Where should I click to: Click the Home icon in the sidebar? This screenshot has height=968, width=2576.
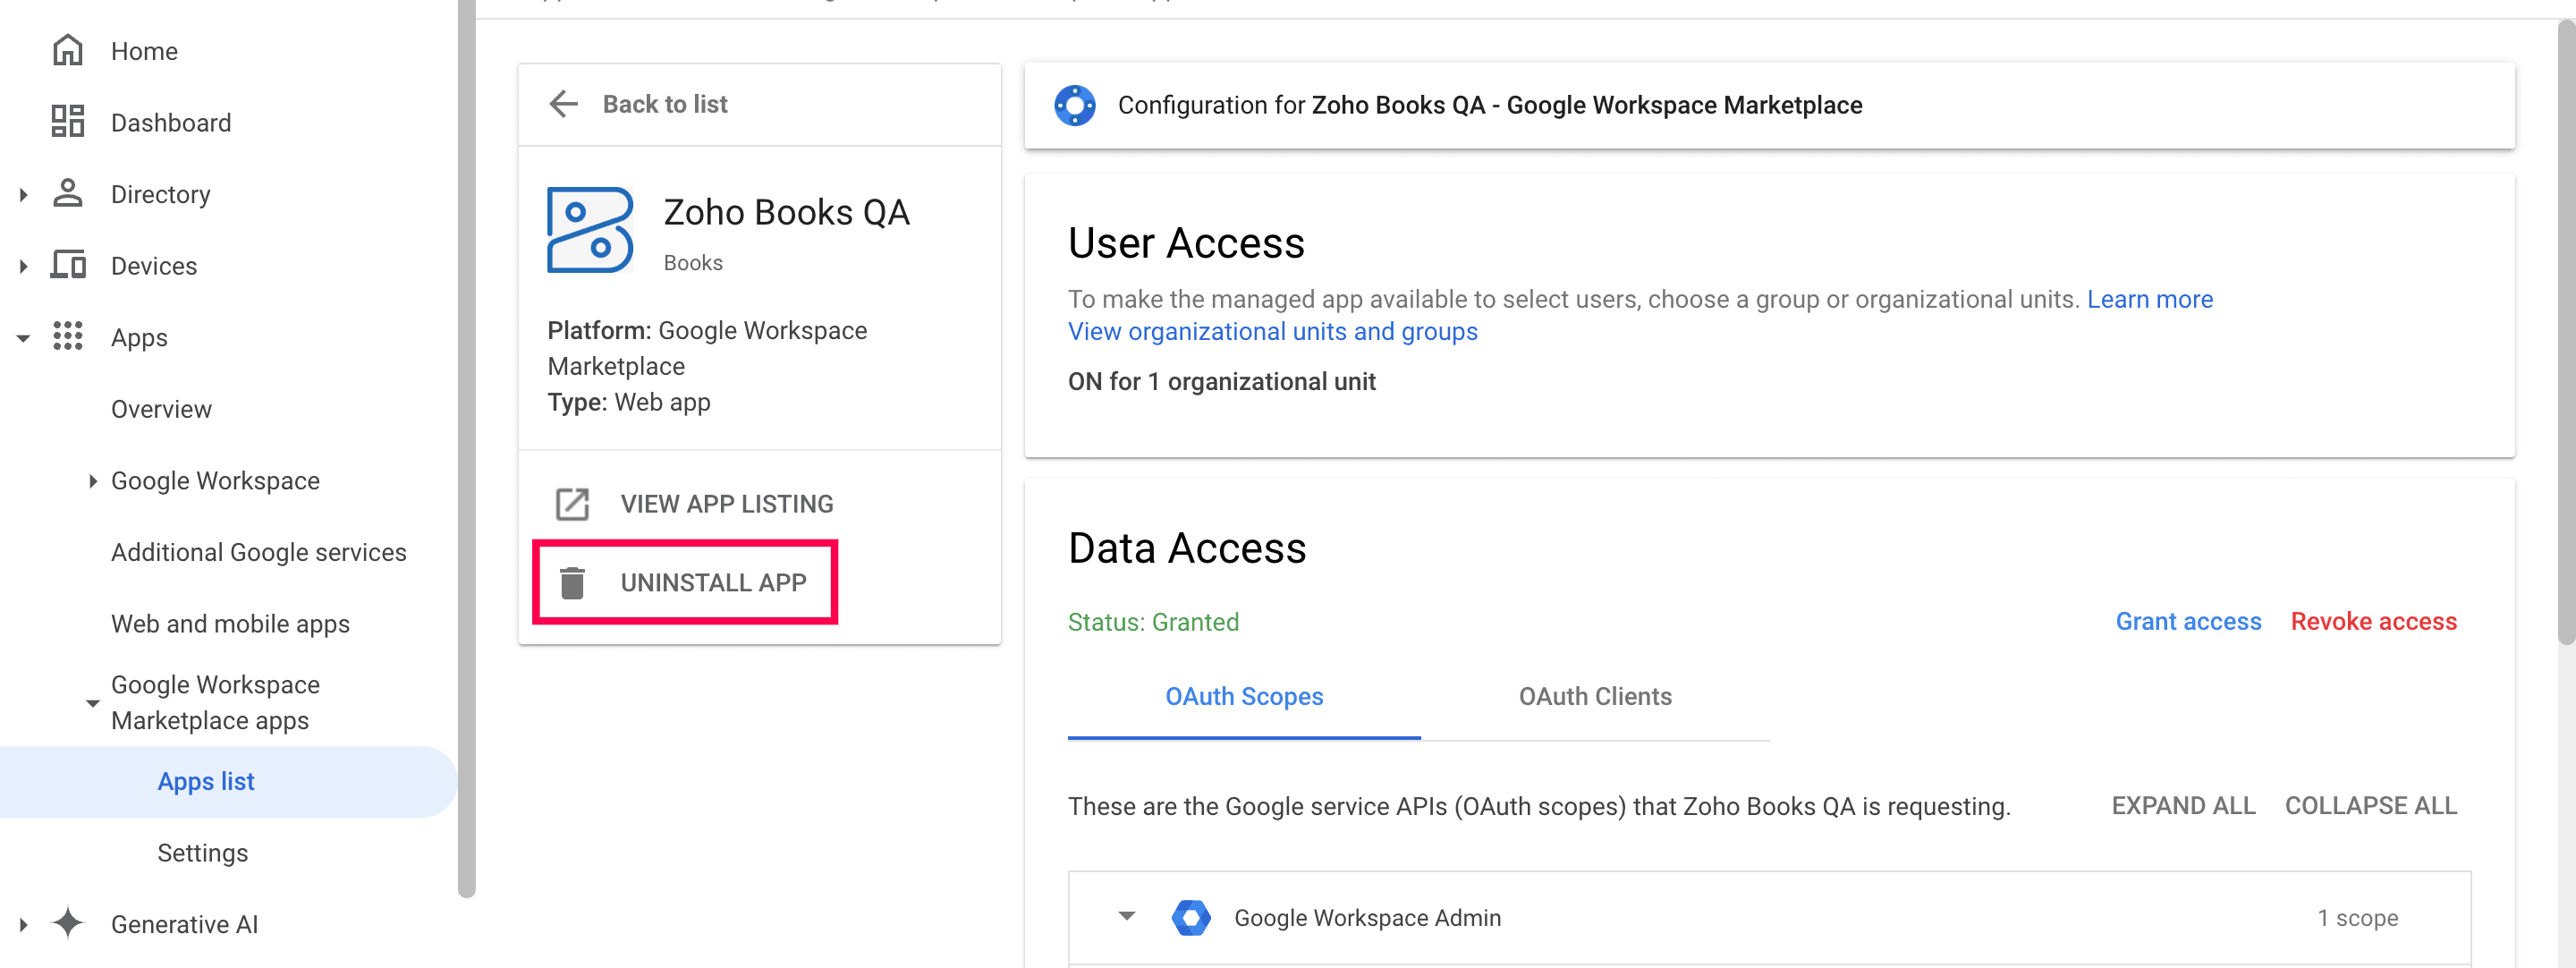pos(68,50)
